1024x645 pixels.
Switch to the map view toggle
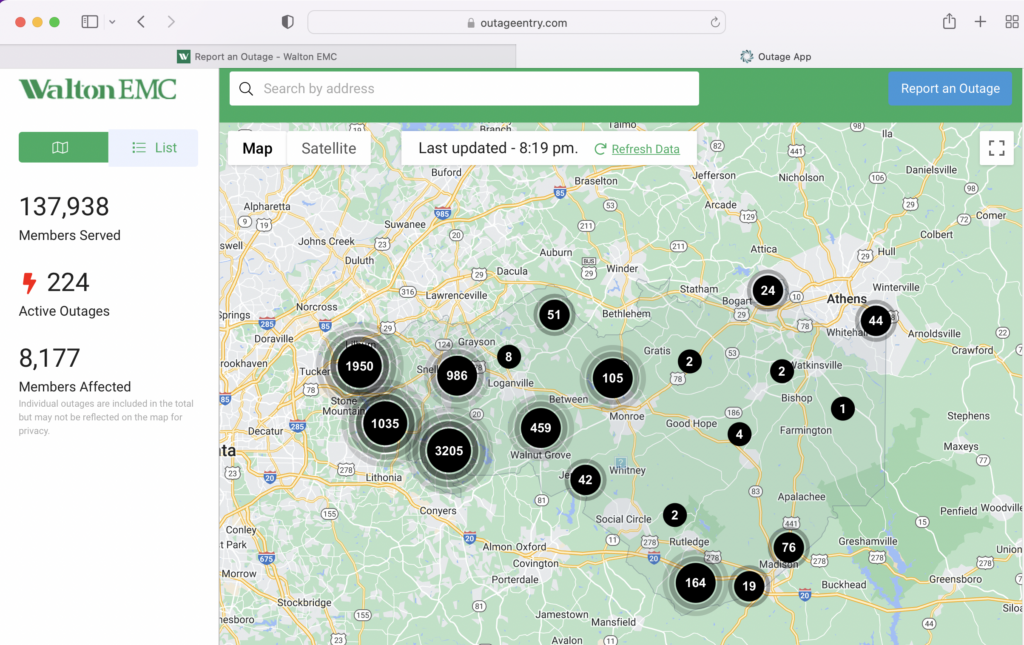63,147
